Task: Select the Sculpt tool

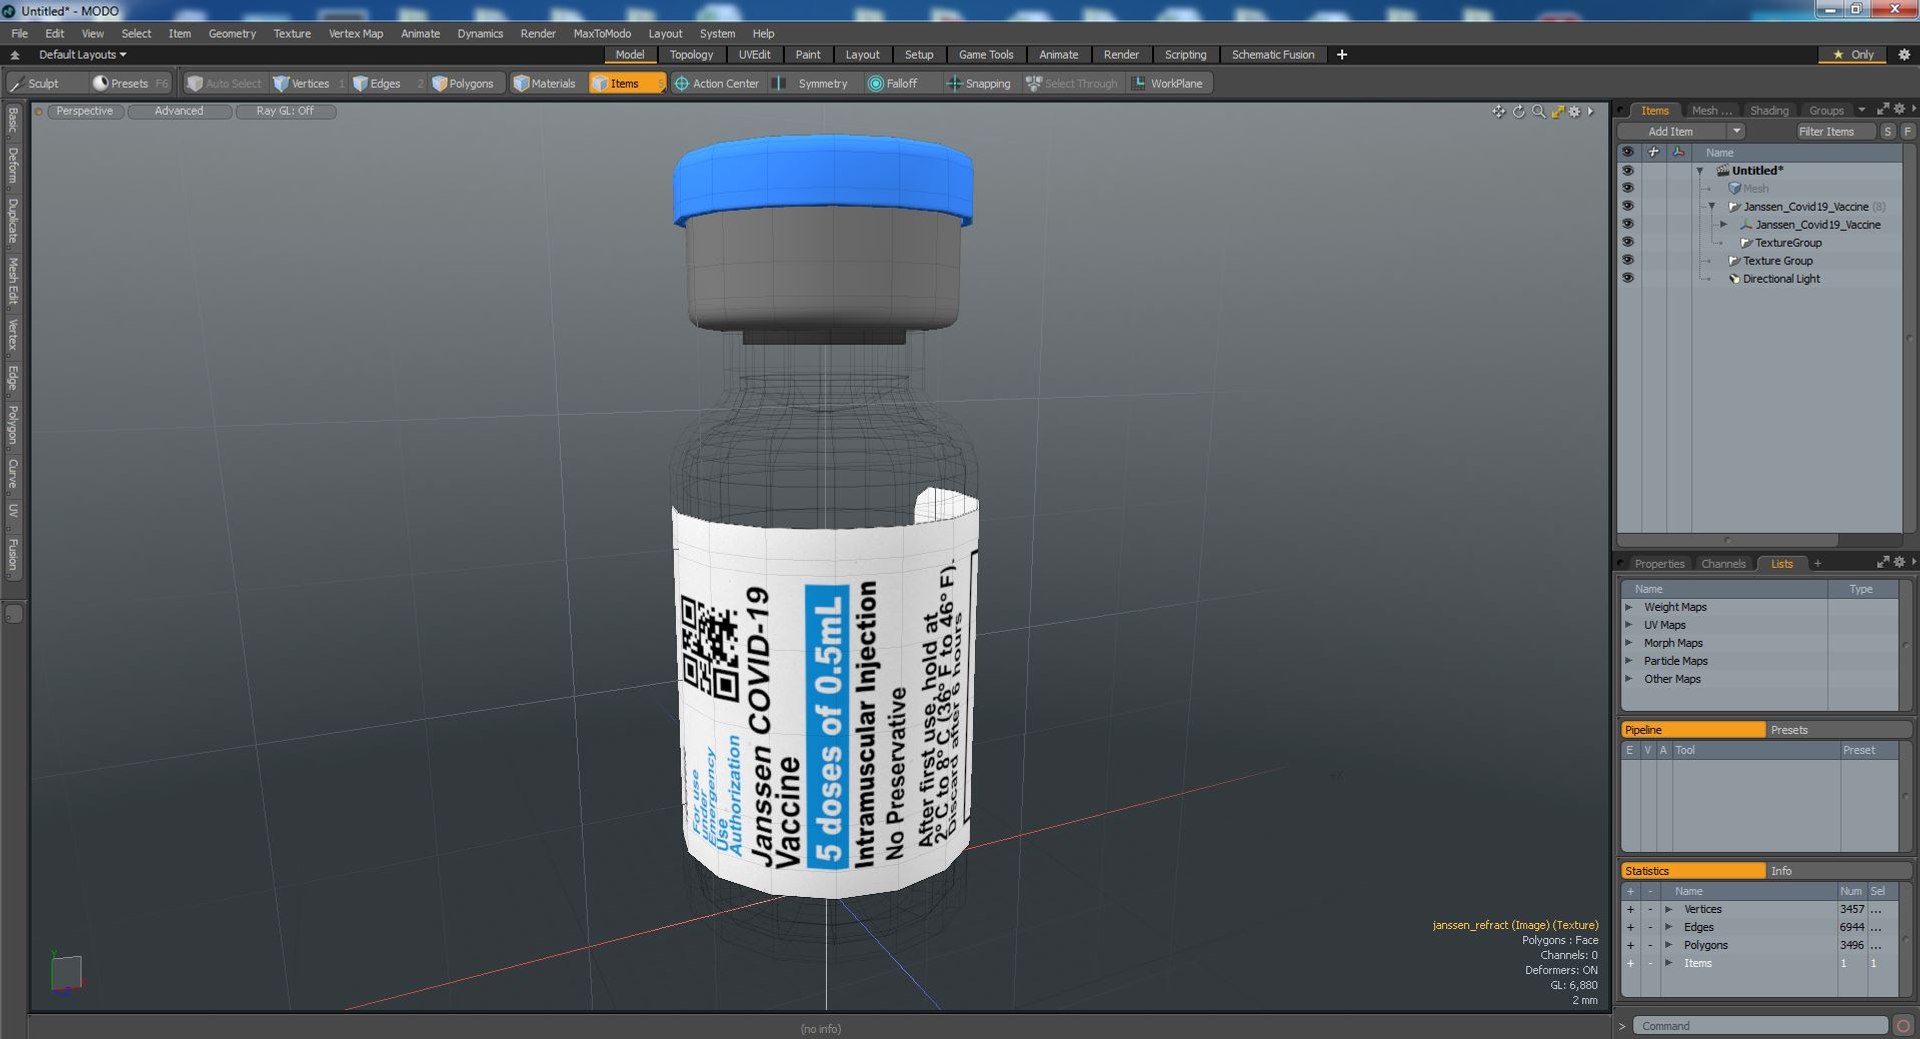Action: [34, 83]
